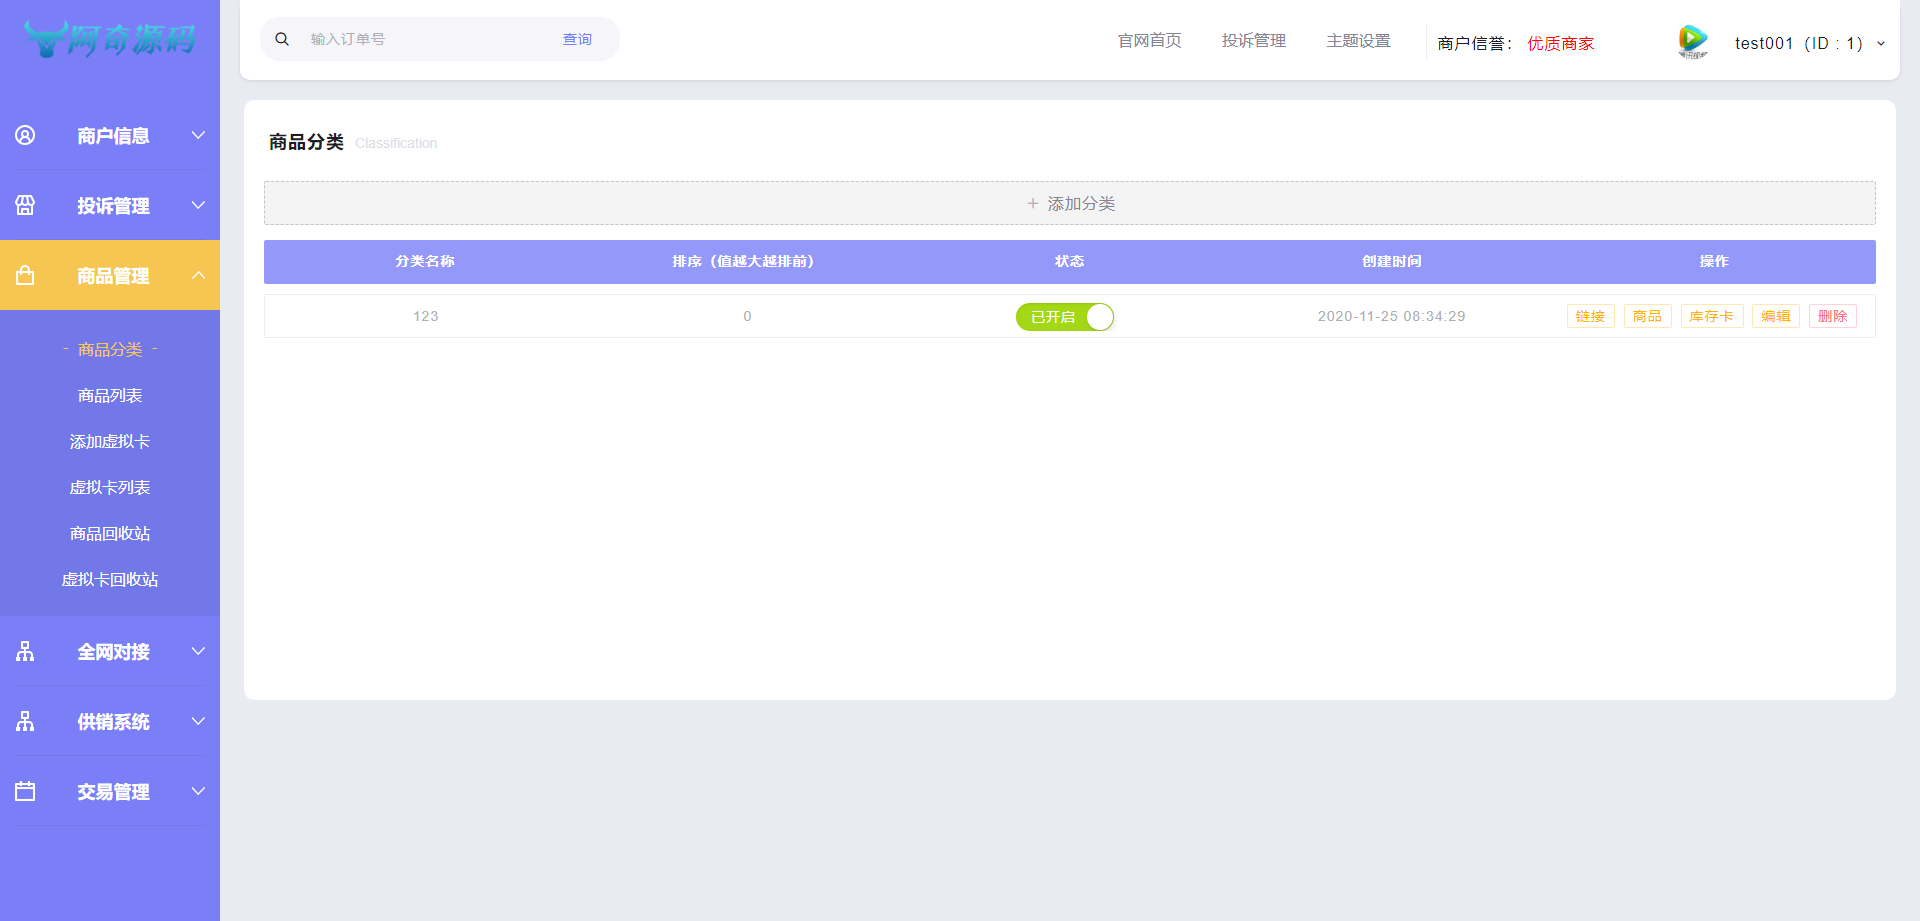
Task: Collapse the 商品管理 submenu
Action: (x=197, y=274)
